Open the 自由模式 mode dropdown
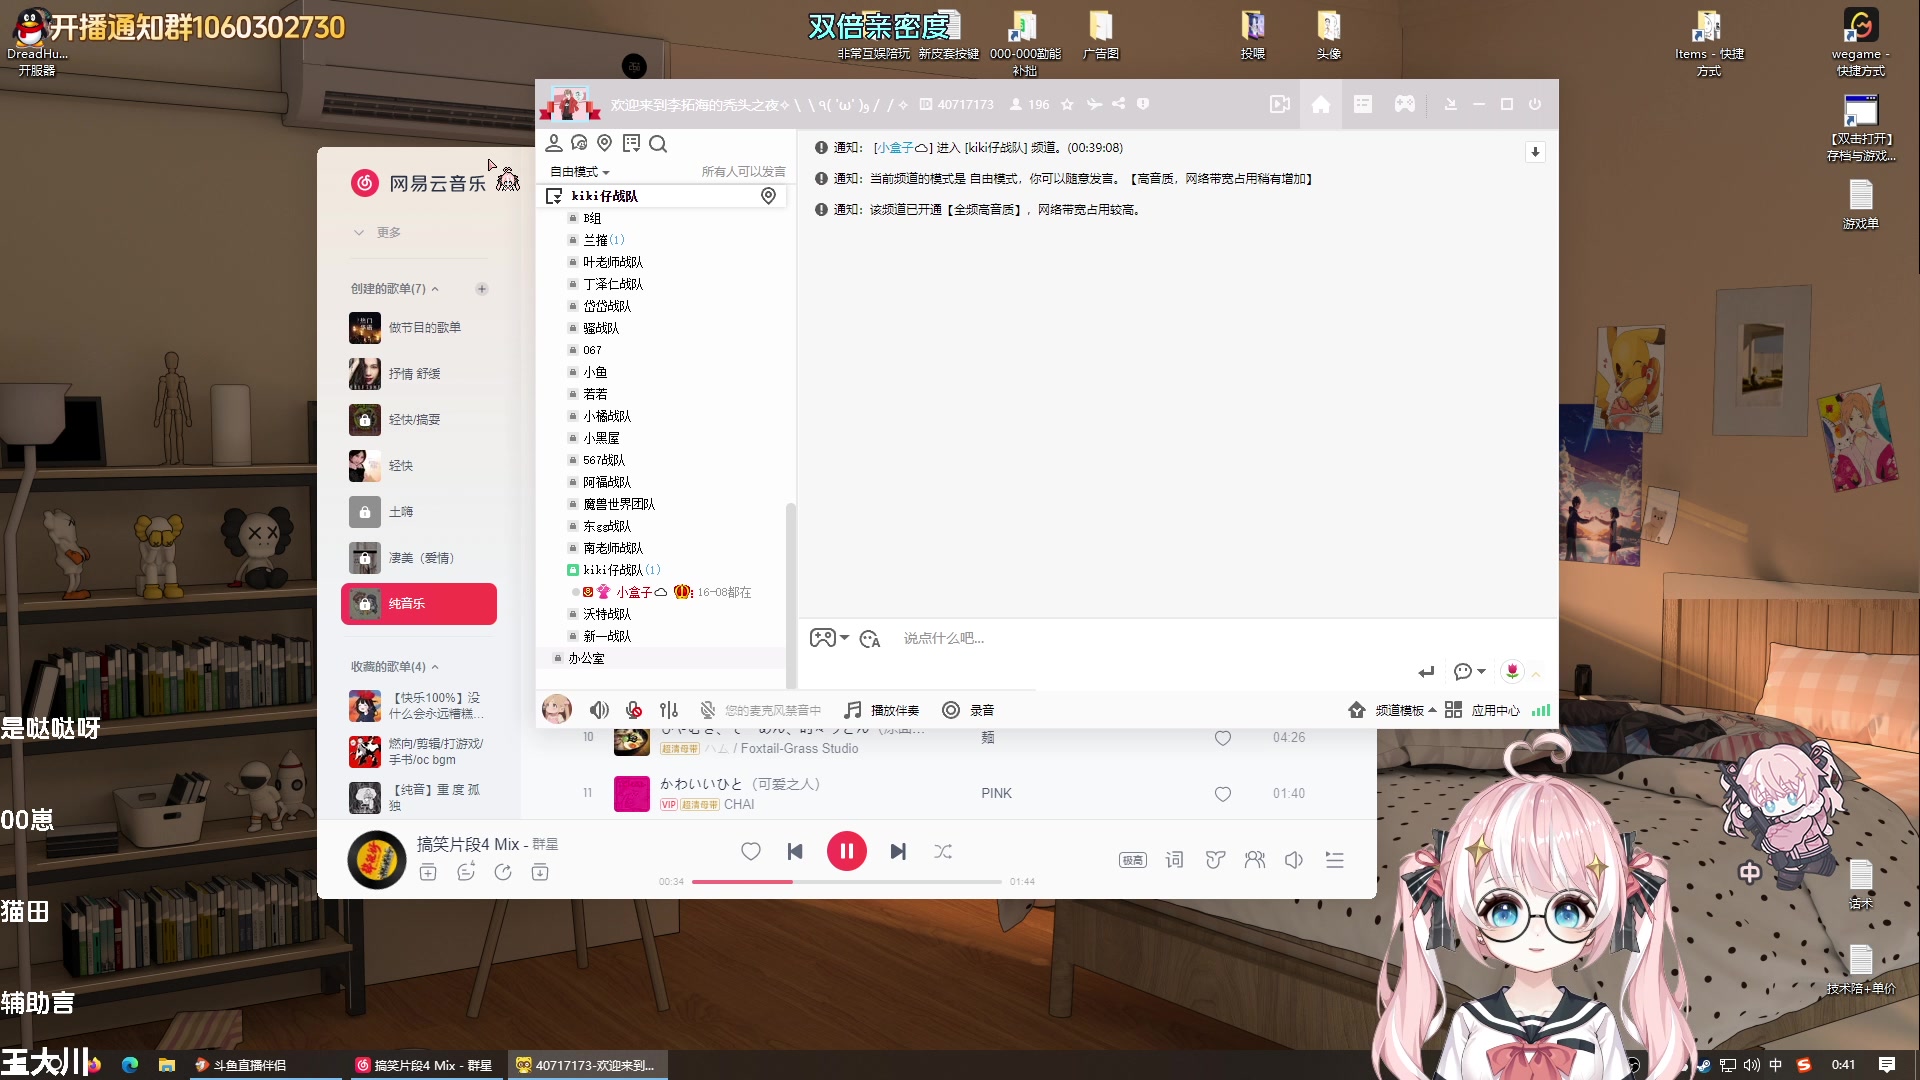Viewport: 1920px width, 1080px height. click(x=580, y=172)
